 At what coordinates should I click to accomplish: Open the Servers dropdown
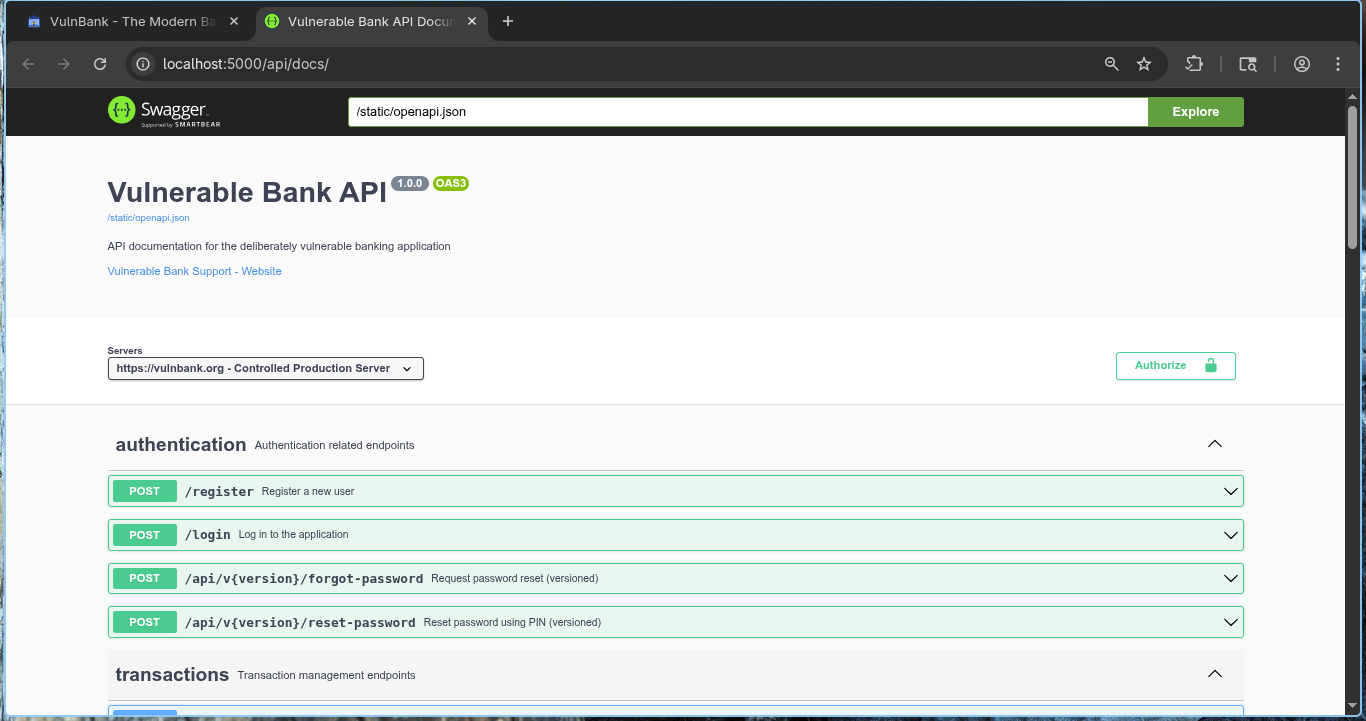(266, 368)
